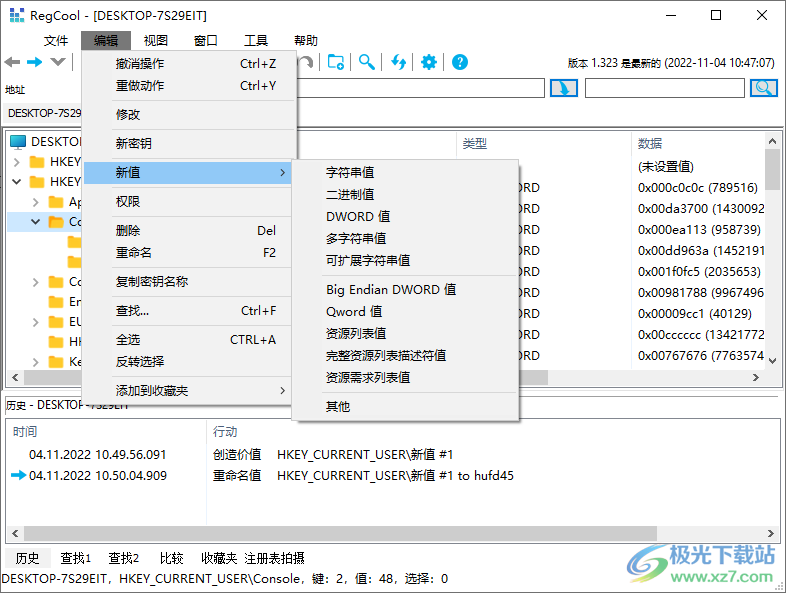The width and height of the screenshot is (786, 593).
Task: Click the values list vertical scrollbar down arrow
Action: pos(772,360)
